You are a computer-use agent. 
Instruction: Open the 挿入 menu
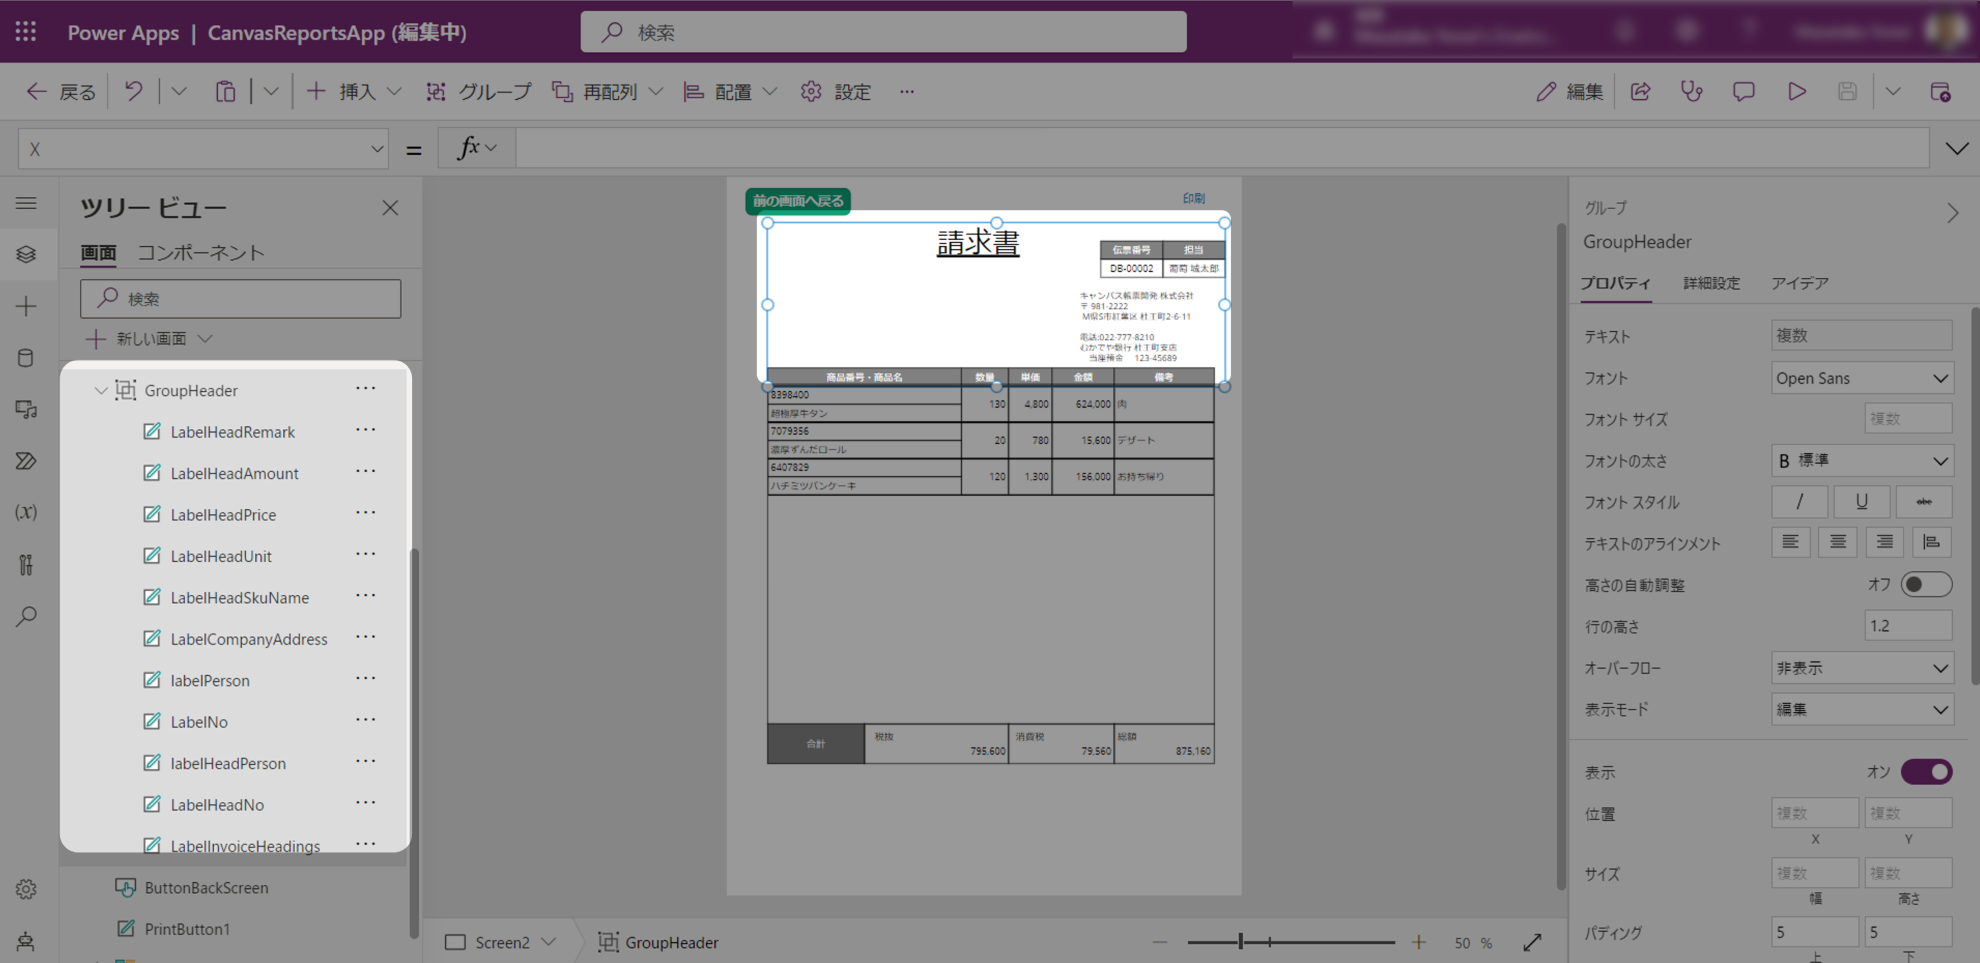coord(354,92)
